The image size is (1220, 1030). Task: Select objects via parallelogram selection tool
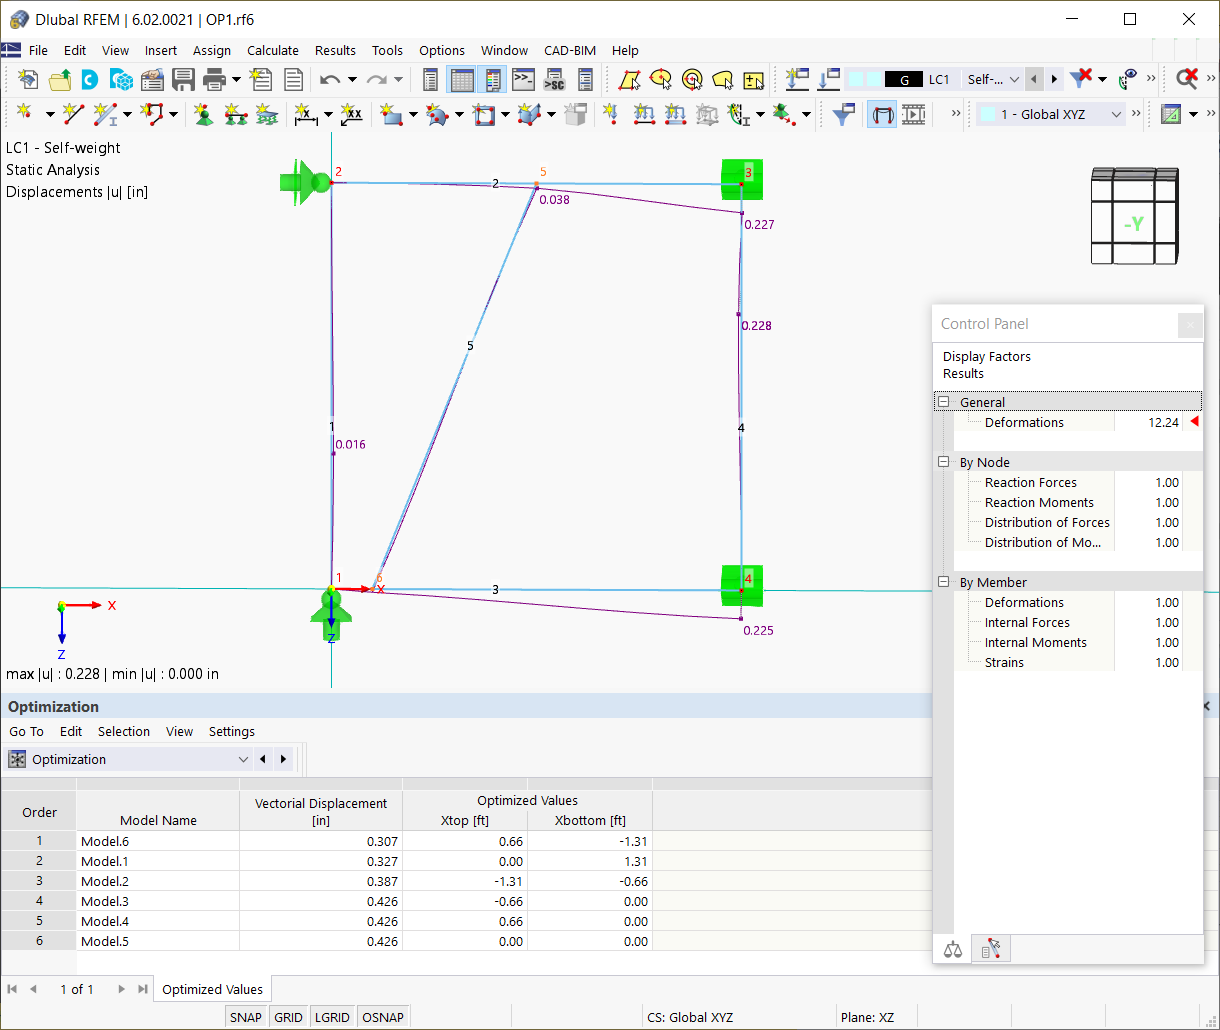(629, 80)
